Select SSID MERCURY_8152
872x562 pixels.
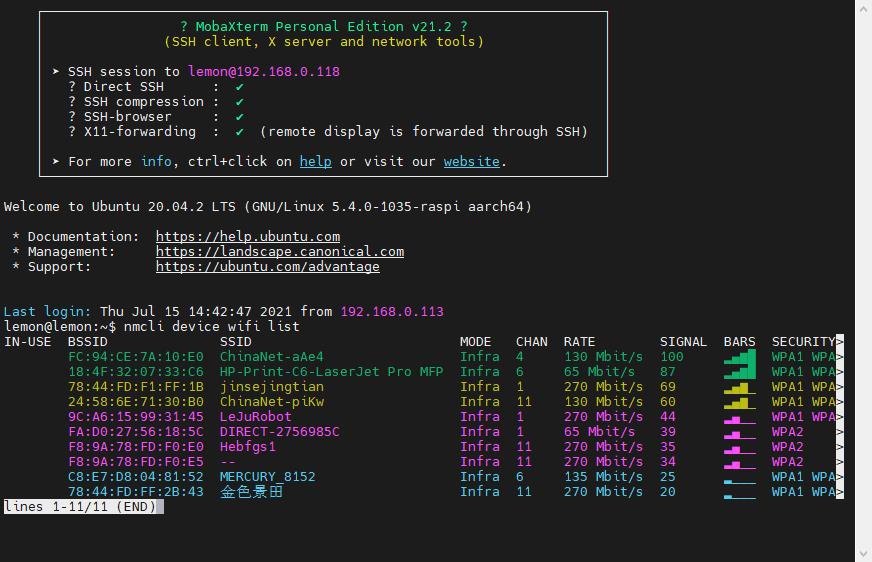point(267,476)
